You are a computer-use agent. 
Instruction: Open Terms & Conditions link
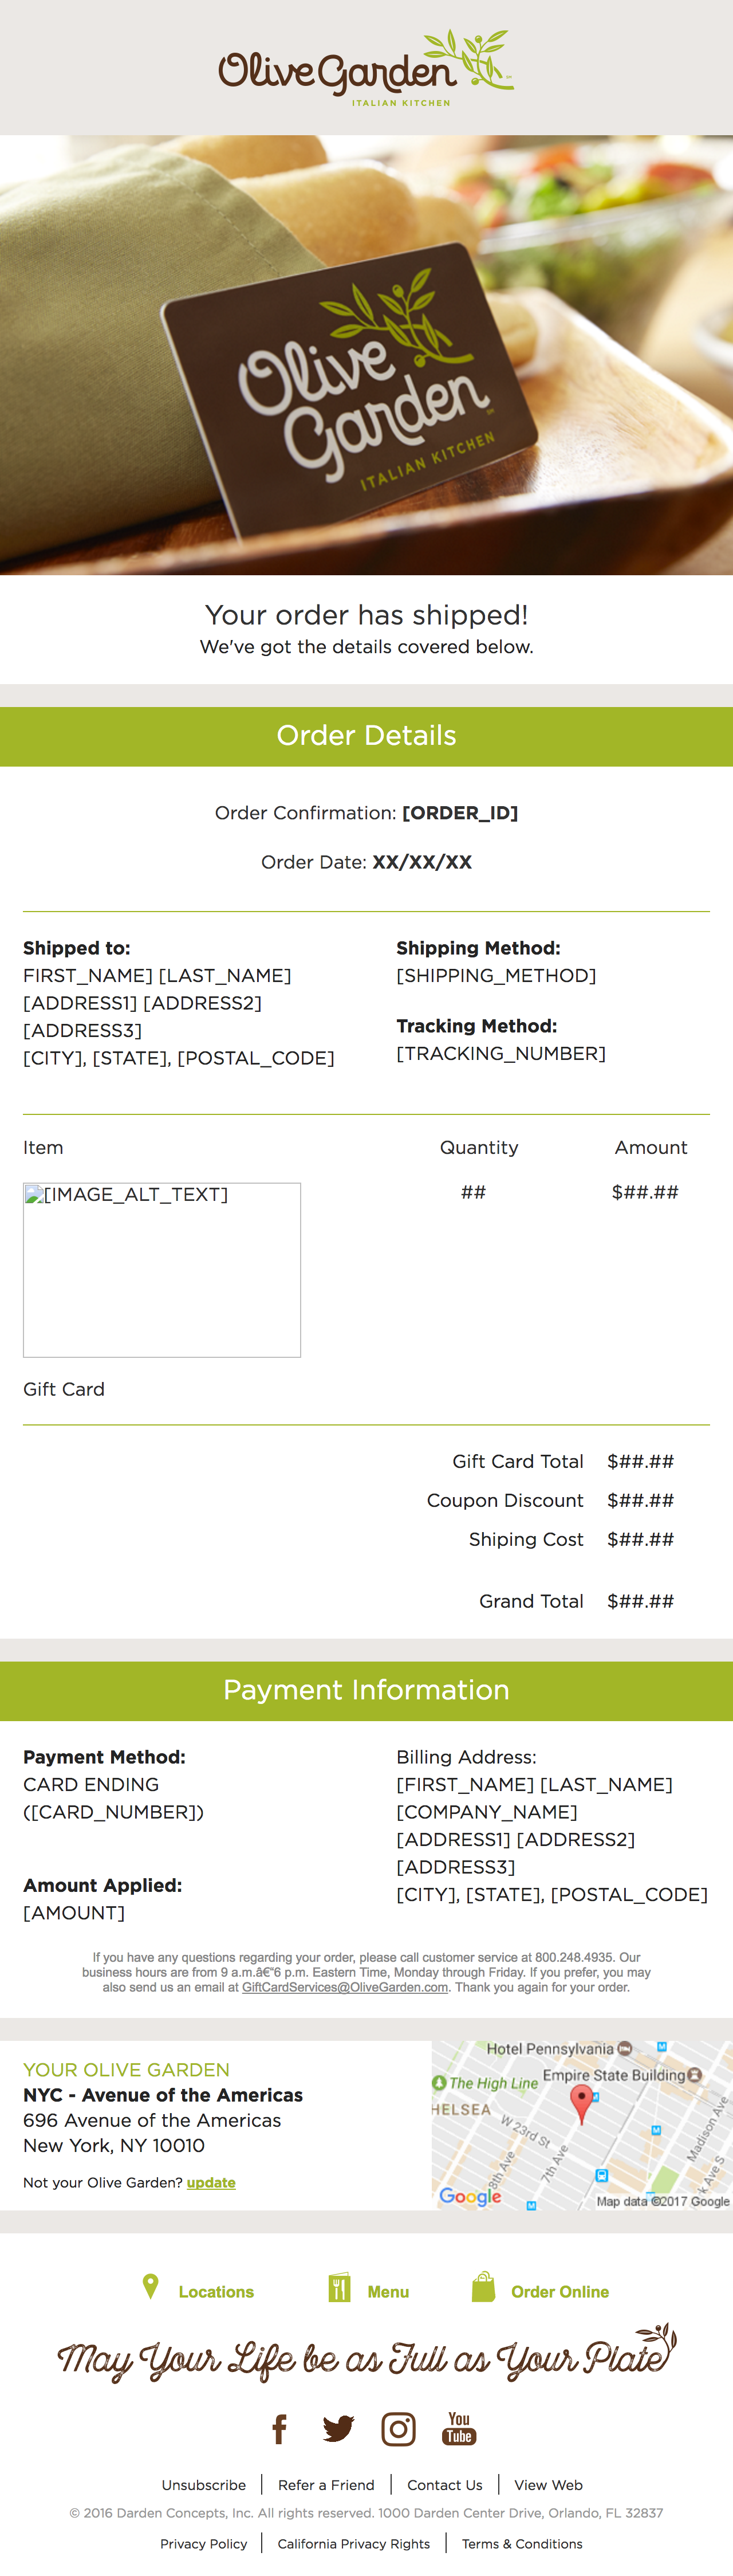[x=522, y=2543]
